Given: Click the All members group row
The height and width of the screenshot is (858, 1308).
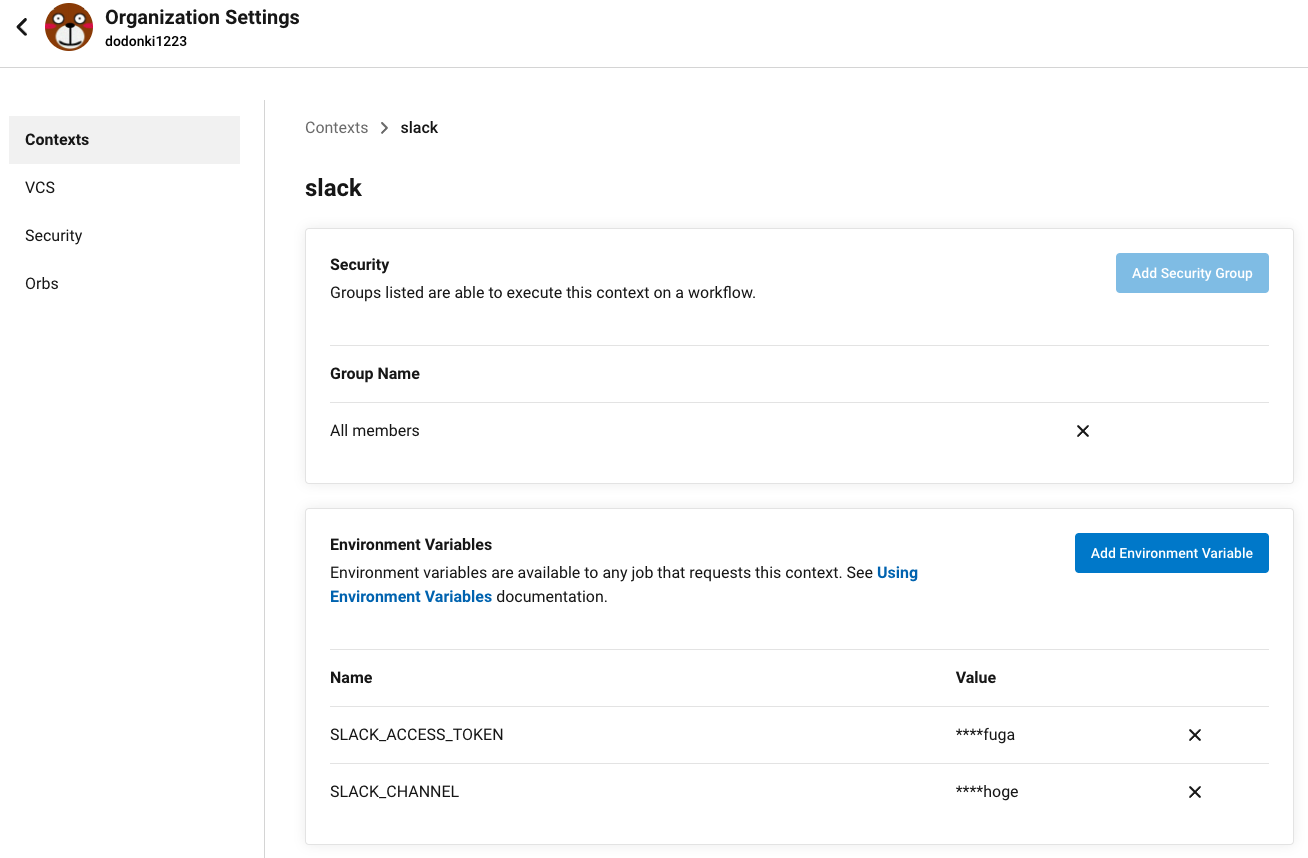Looking at the screenshot, I should coord(799,431).
